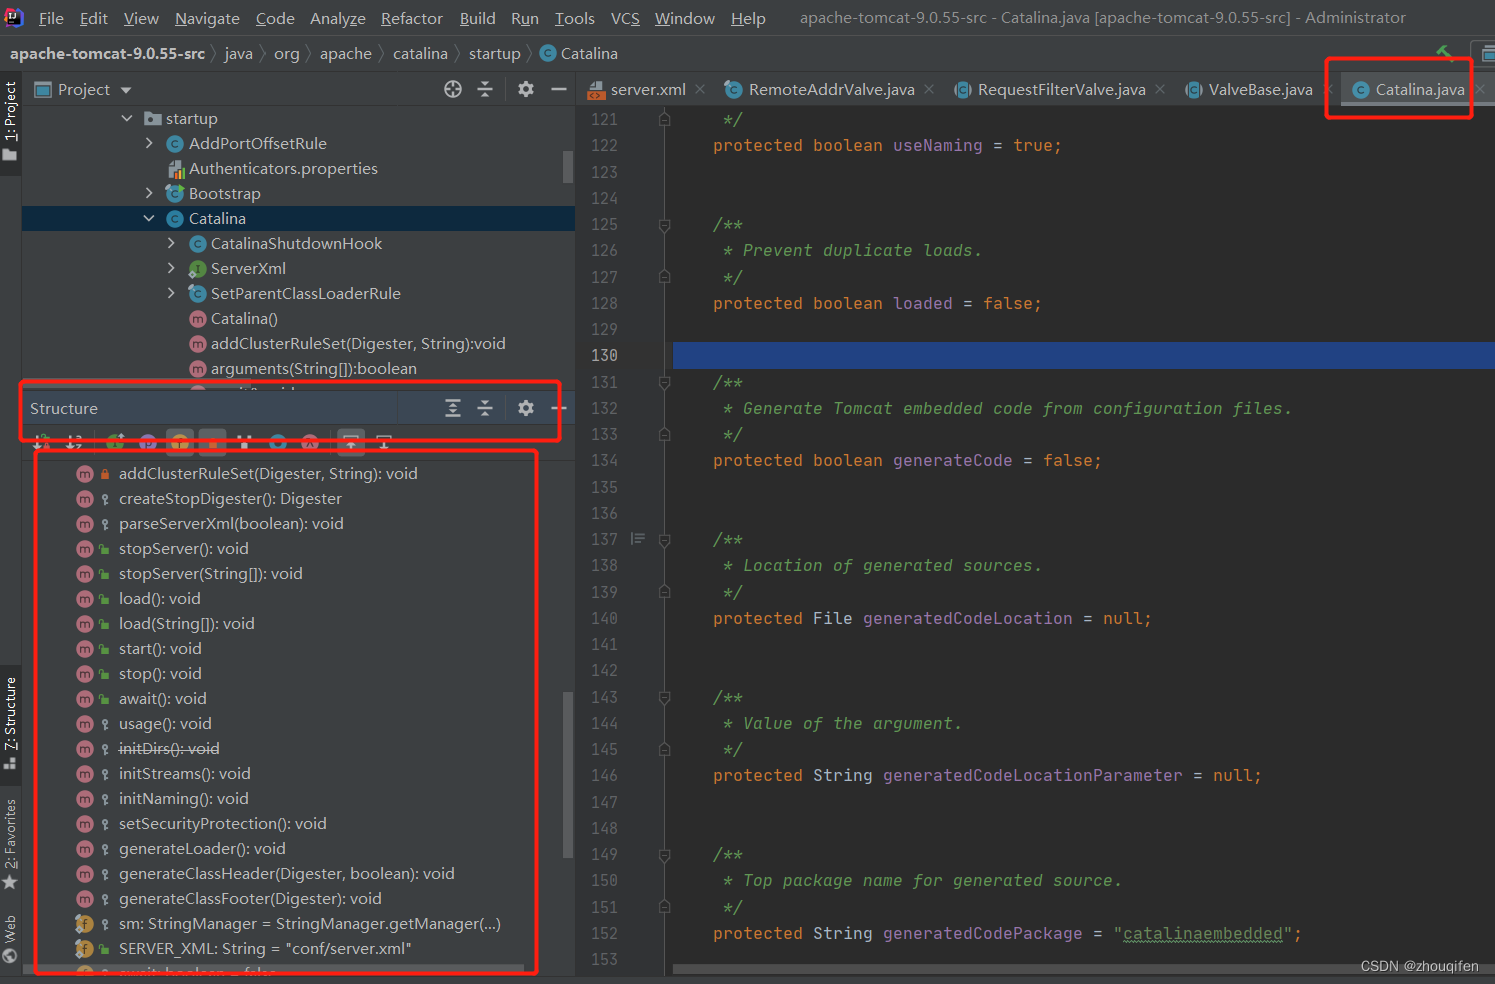The image size is (1495, 984).
Task: Open the Refactor menu
Action: click(x=411, y=18)
